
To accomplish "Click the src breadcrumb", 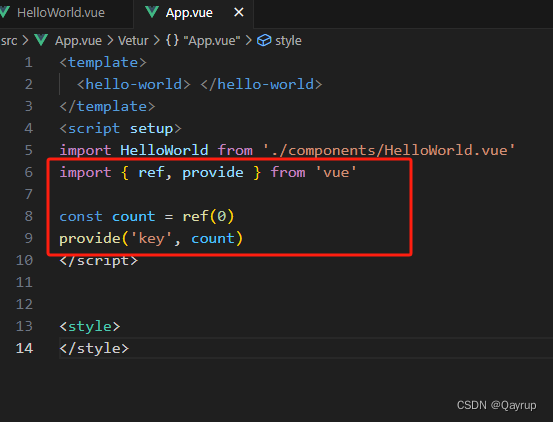I will [x=9, y=41].
